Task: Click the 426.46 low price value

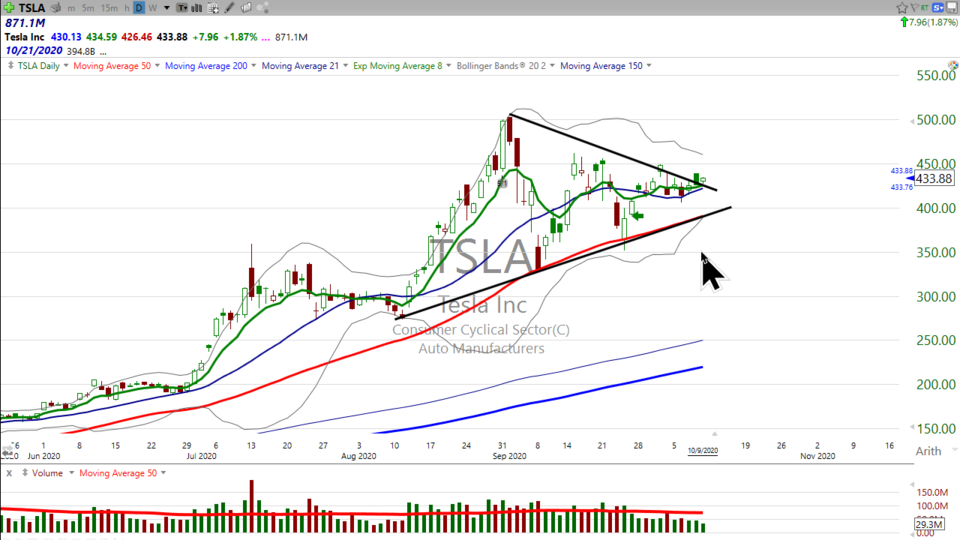Action: [137, 37]
